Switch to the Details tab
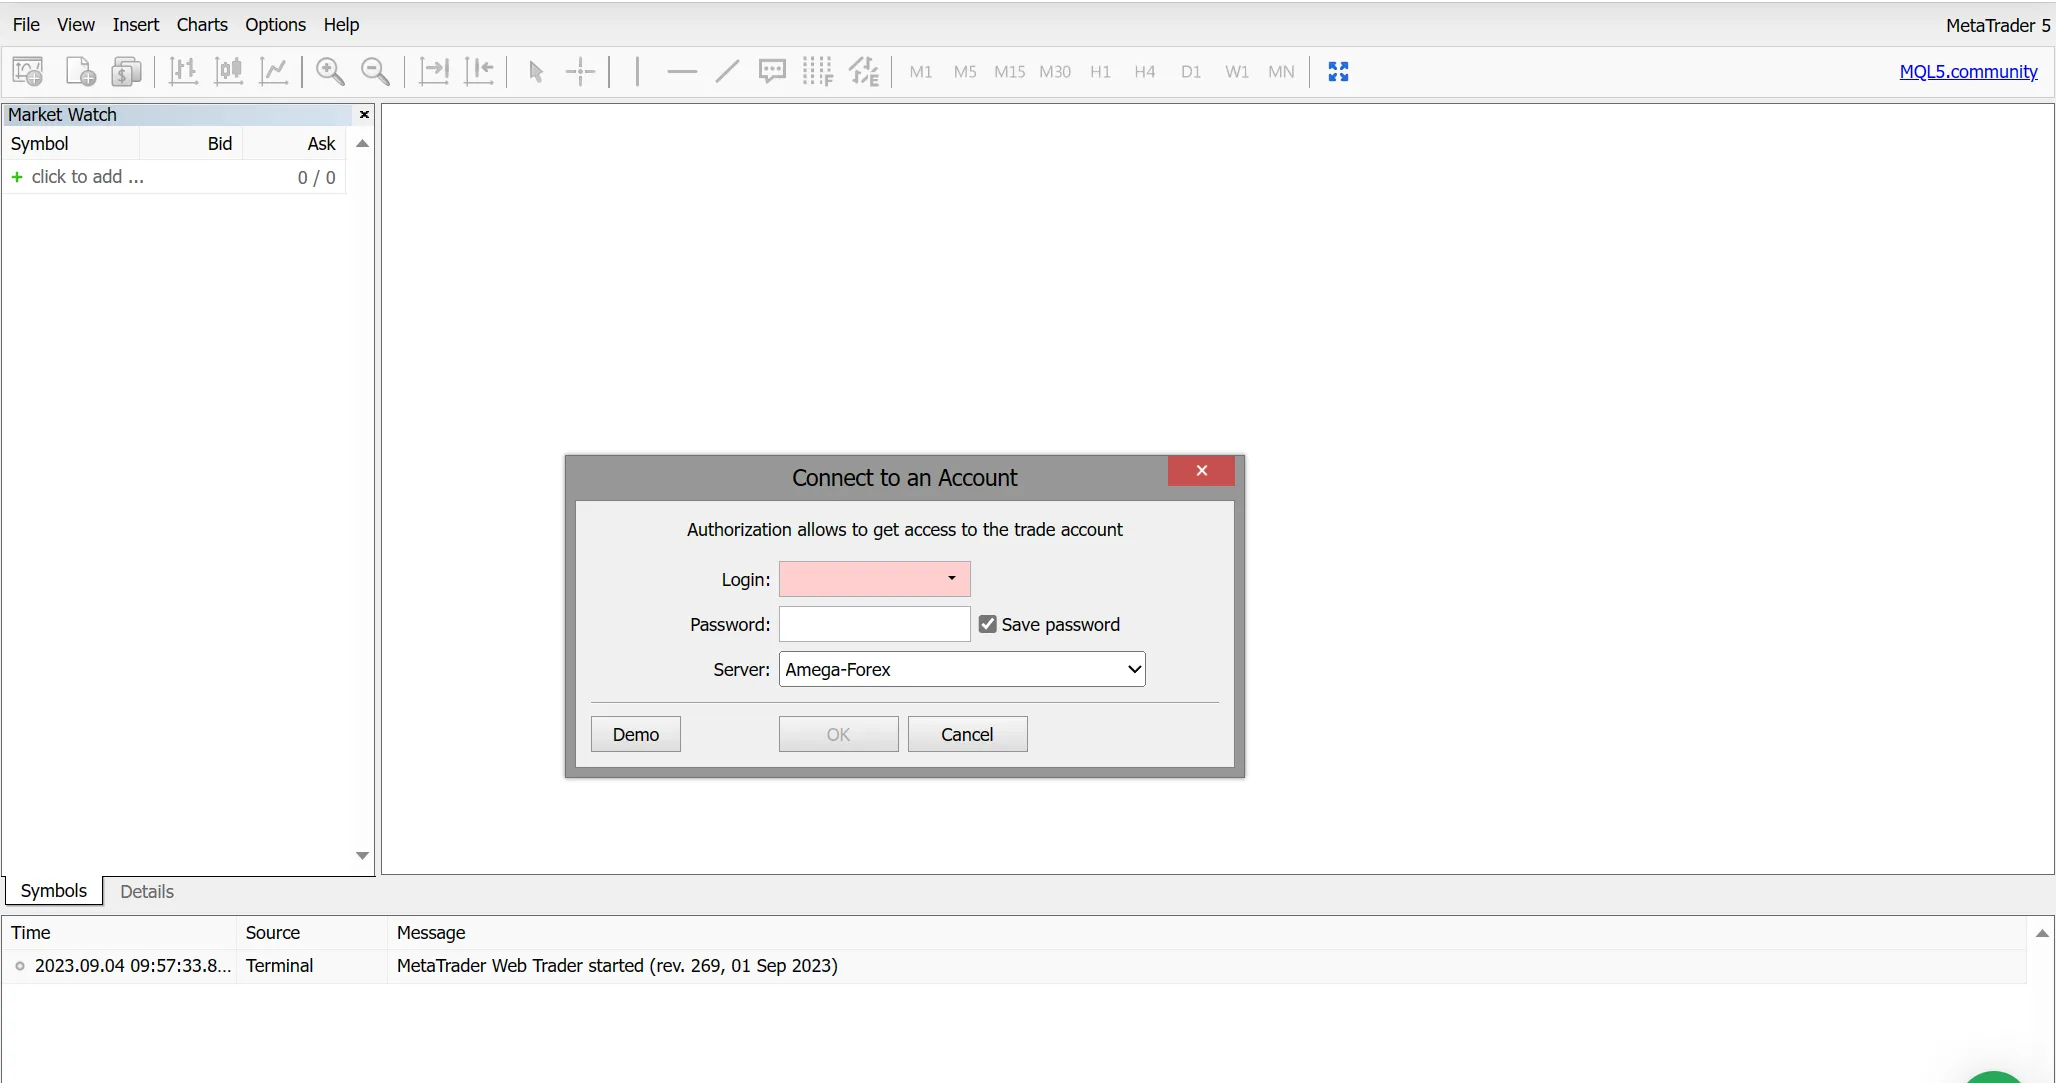 pyautogui.click(x=147, y=891)
